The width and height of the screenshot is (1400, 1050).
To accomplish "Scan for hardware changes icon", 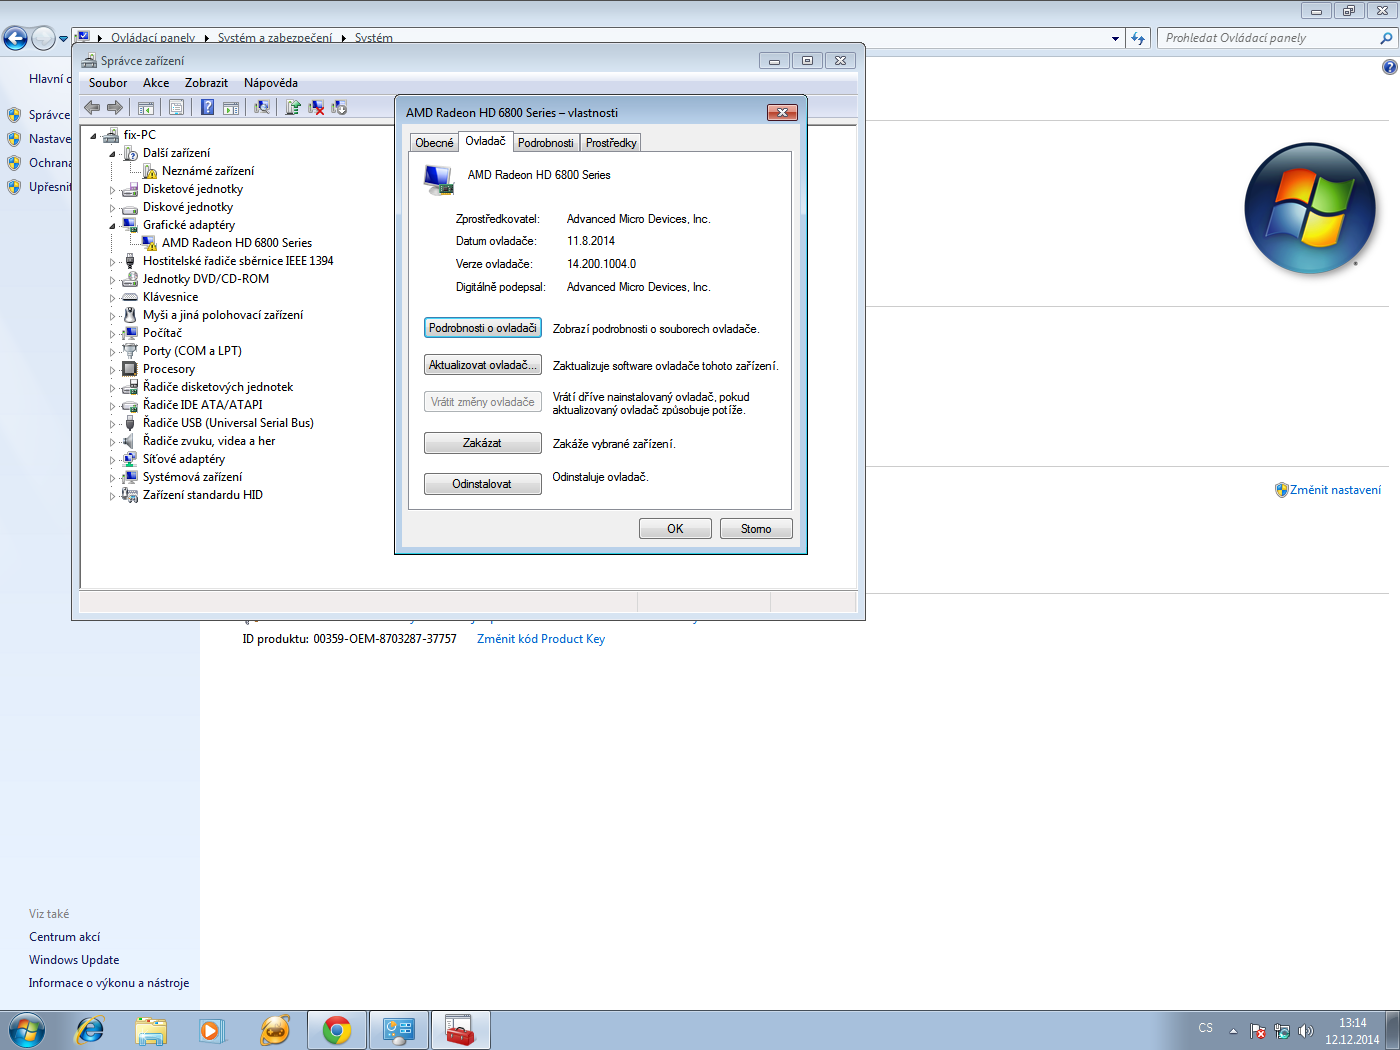I will coord(262,107).
